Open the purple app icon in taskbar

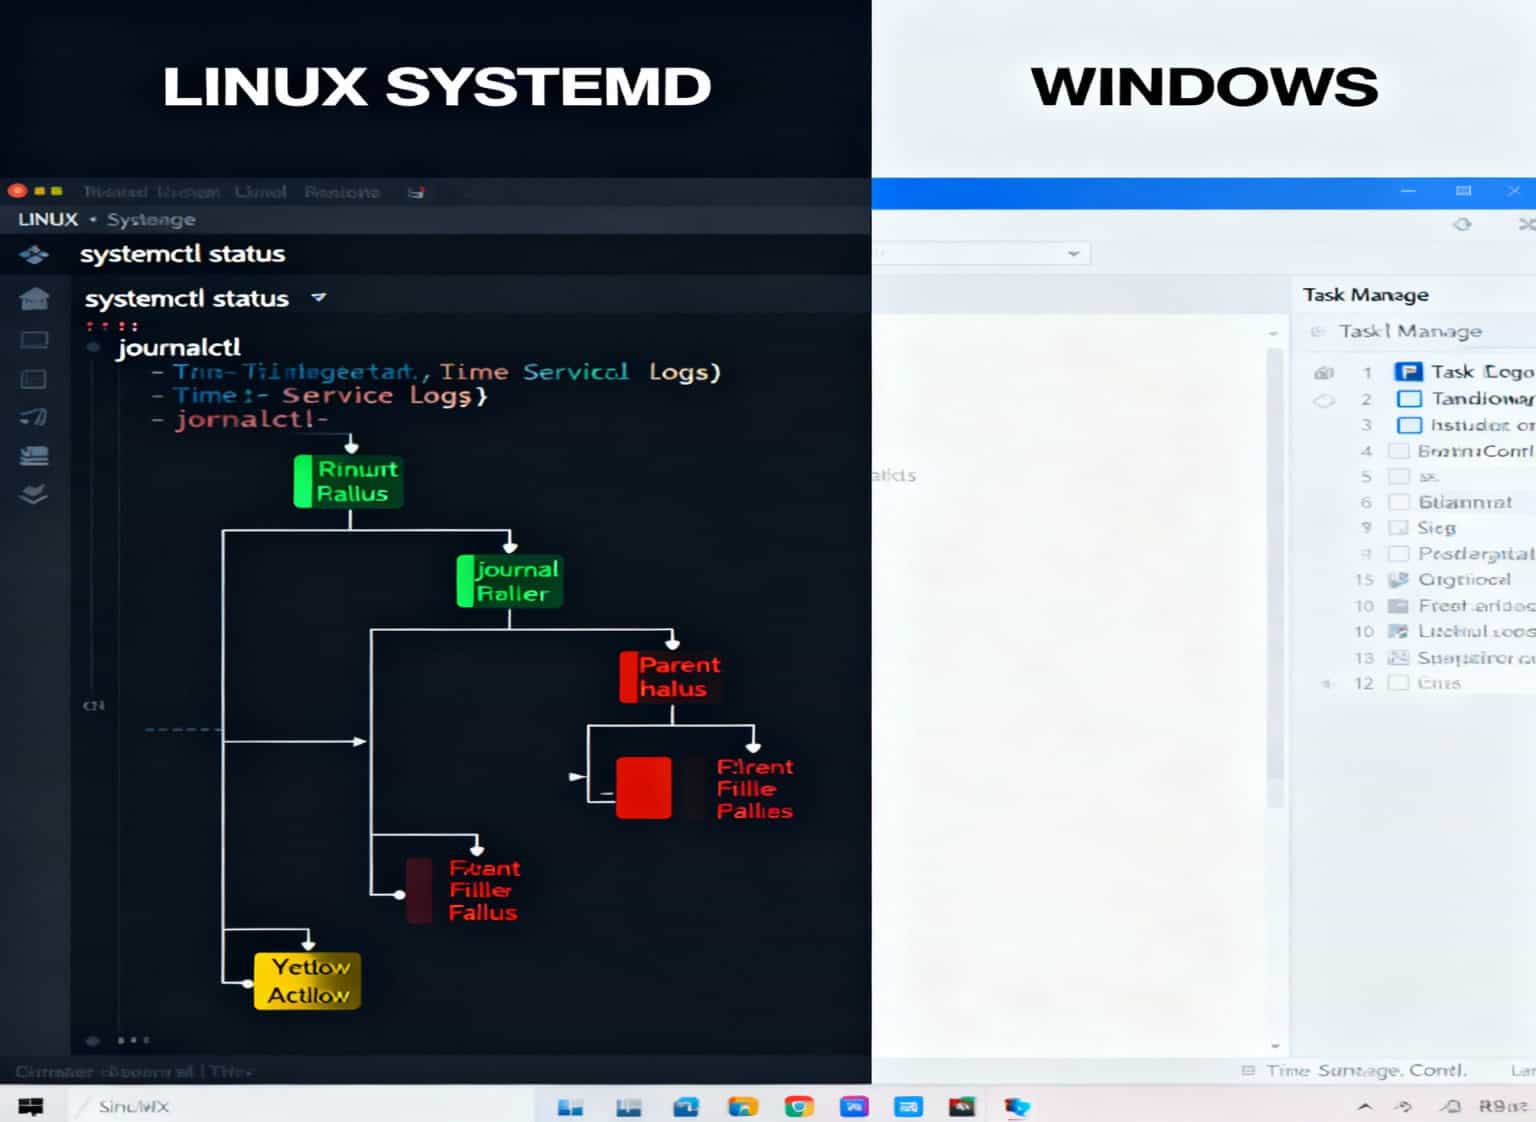pos(854,1106)
